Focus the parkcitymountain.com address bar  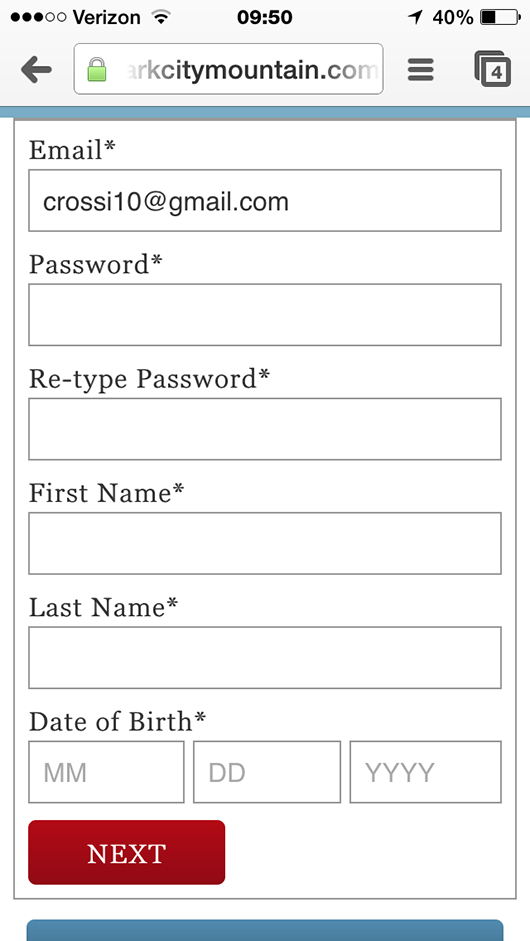pyautogui.click(x=228, y=69)
